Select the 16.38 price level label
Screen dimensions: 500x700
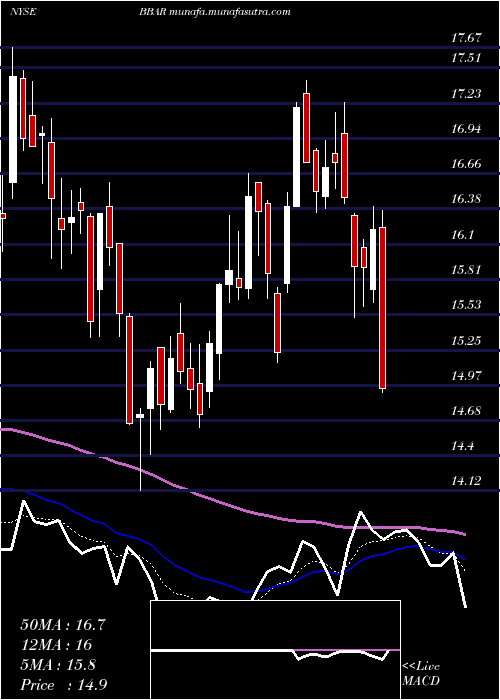point(466,199)
